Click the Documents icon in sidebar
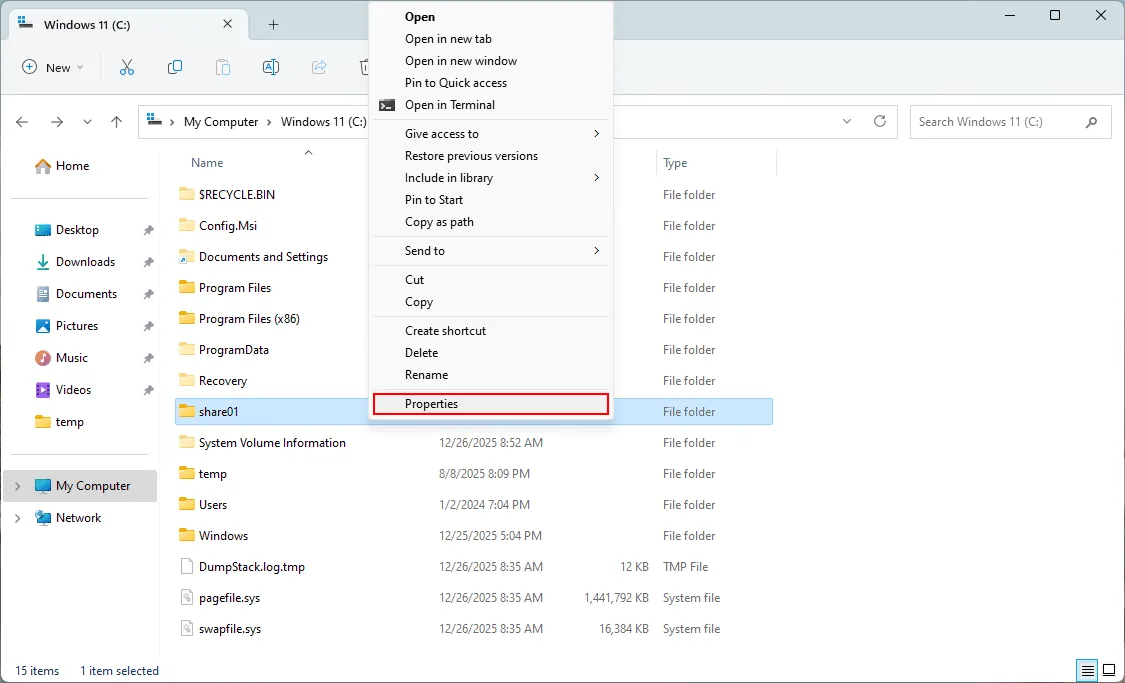The width and height of the screenshot is (1125, 683). pyautogui.click(x=43, y=293)
